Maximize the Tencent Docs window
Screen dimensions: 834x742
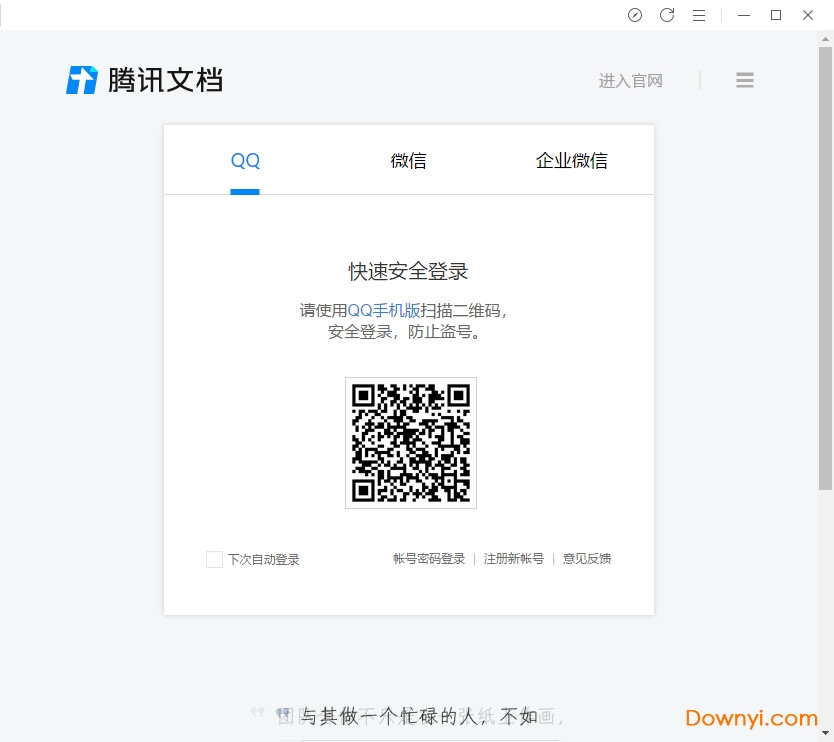[x=776, y=15]
